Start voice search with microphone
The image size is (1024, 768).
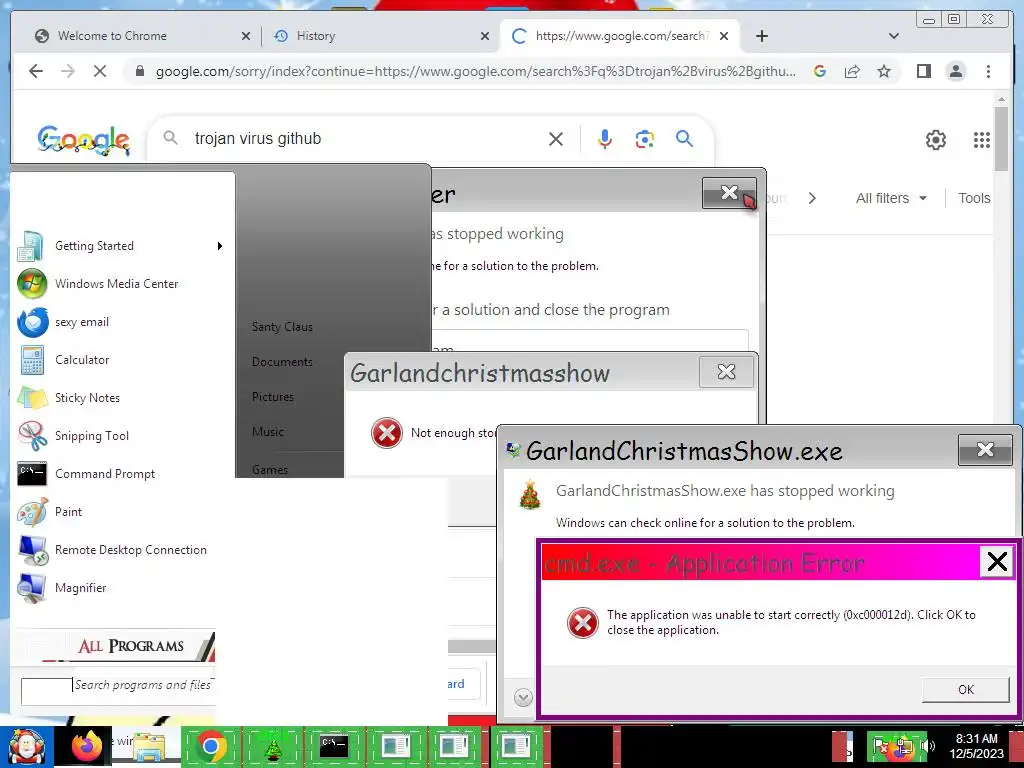pos(605,138)
